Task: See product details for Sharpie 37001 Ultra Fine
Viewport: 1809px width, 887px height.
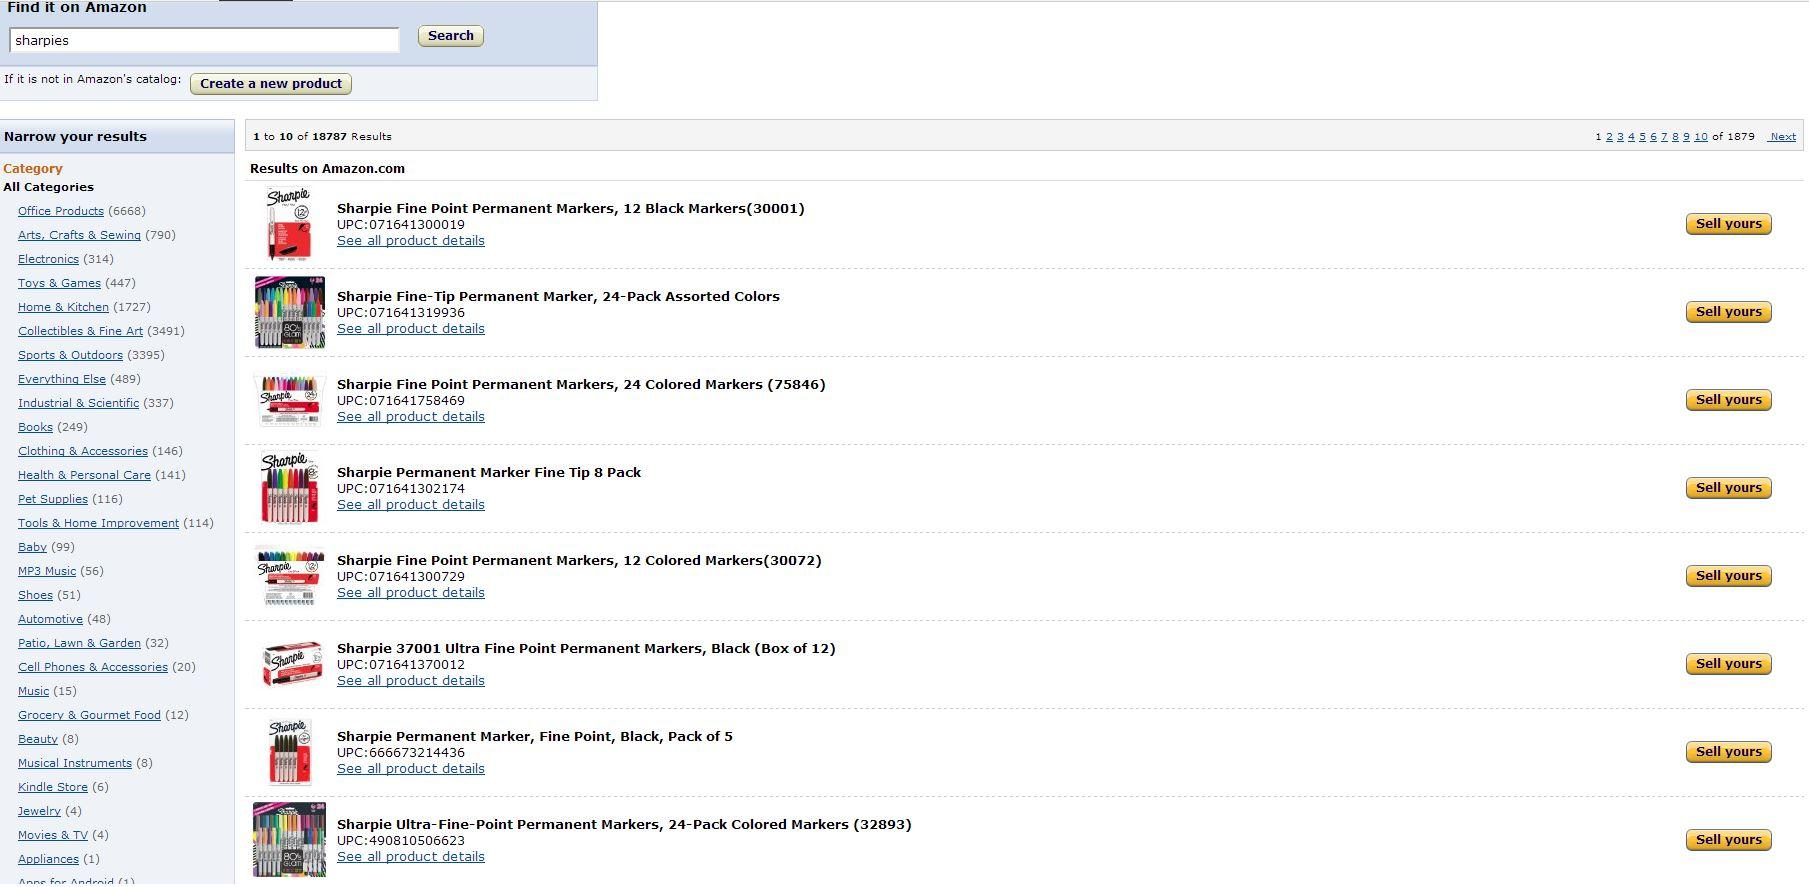Action: click(411, 681)
